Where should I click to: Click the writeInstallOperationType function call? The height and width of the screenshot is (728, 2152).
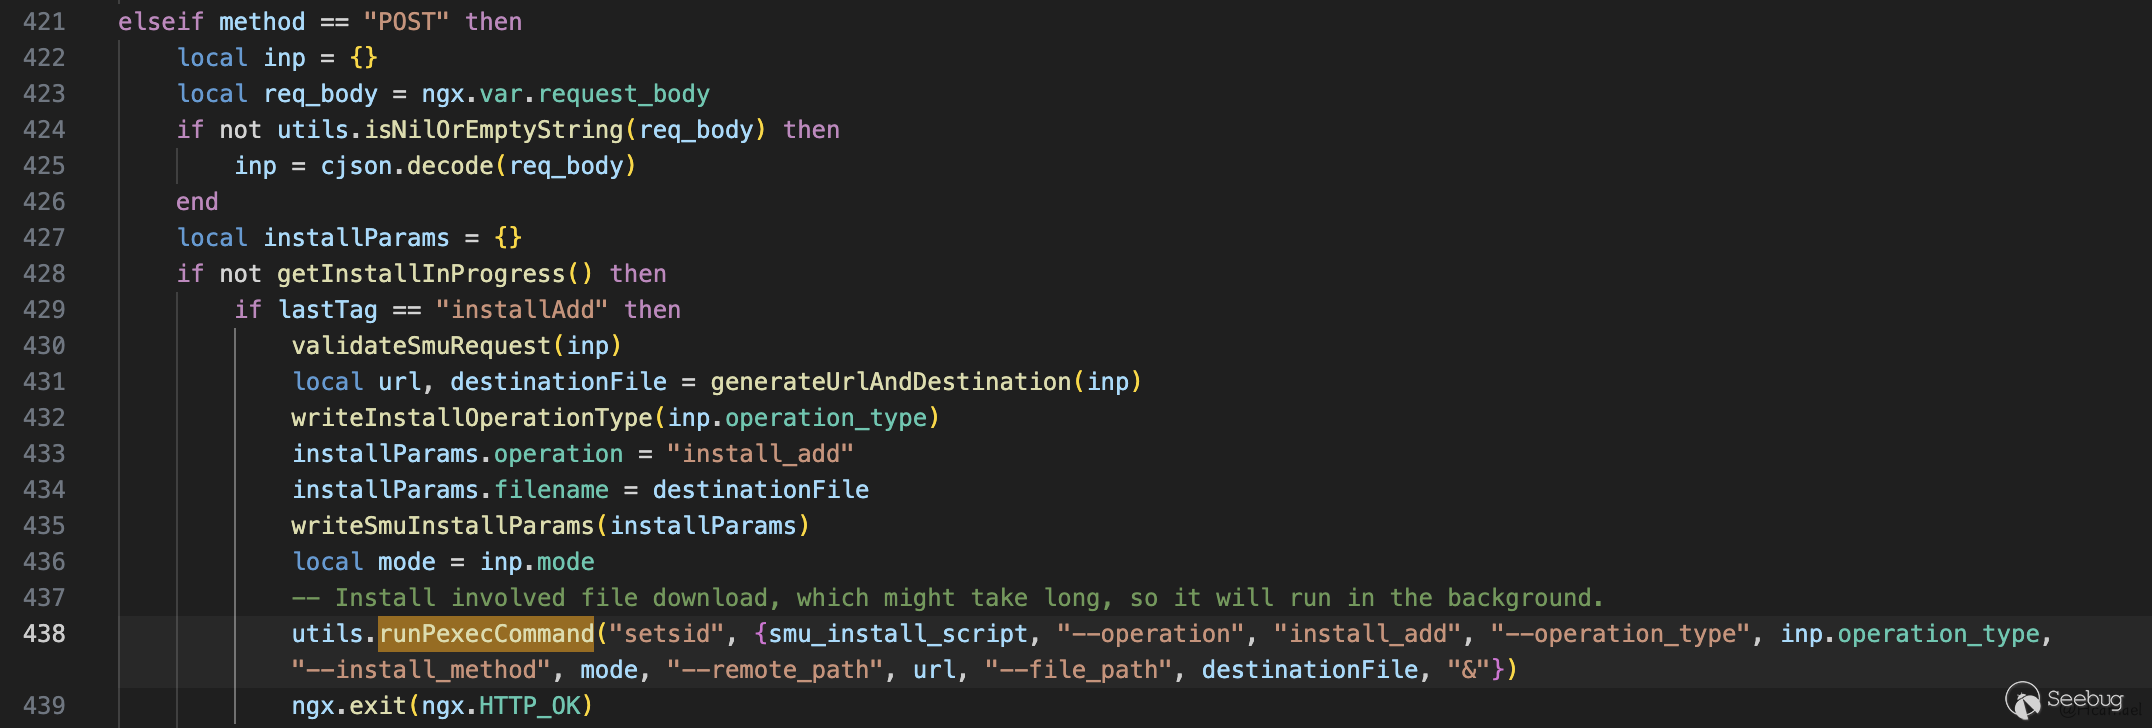471,418
